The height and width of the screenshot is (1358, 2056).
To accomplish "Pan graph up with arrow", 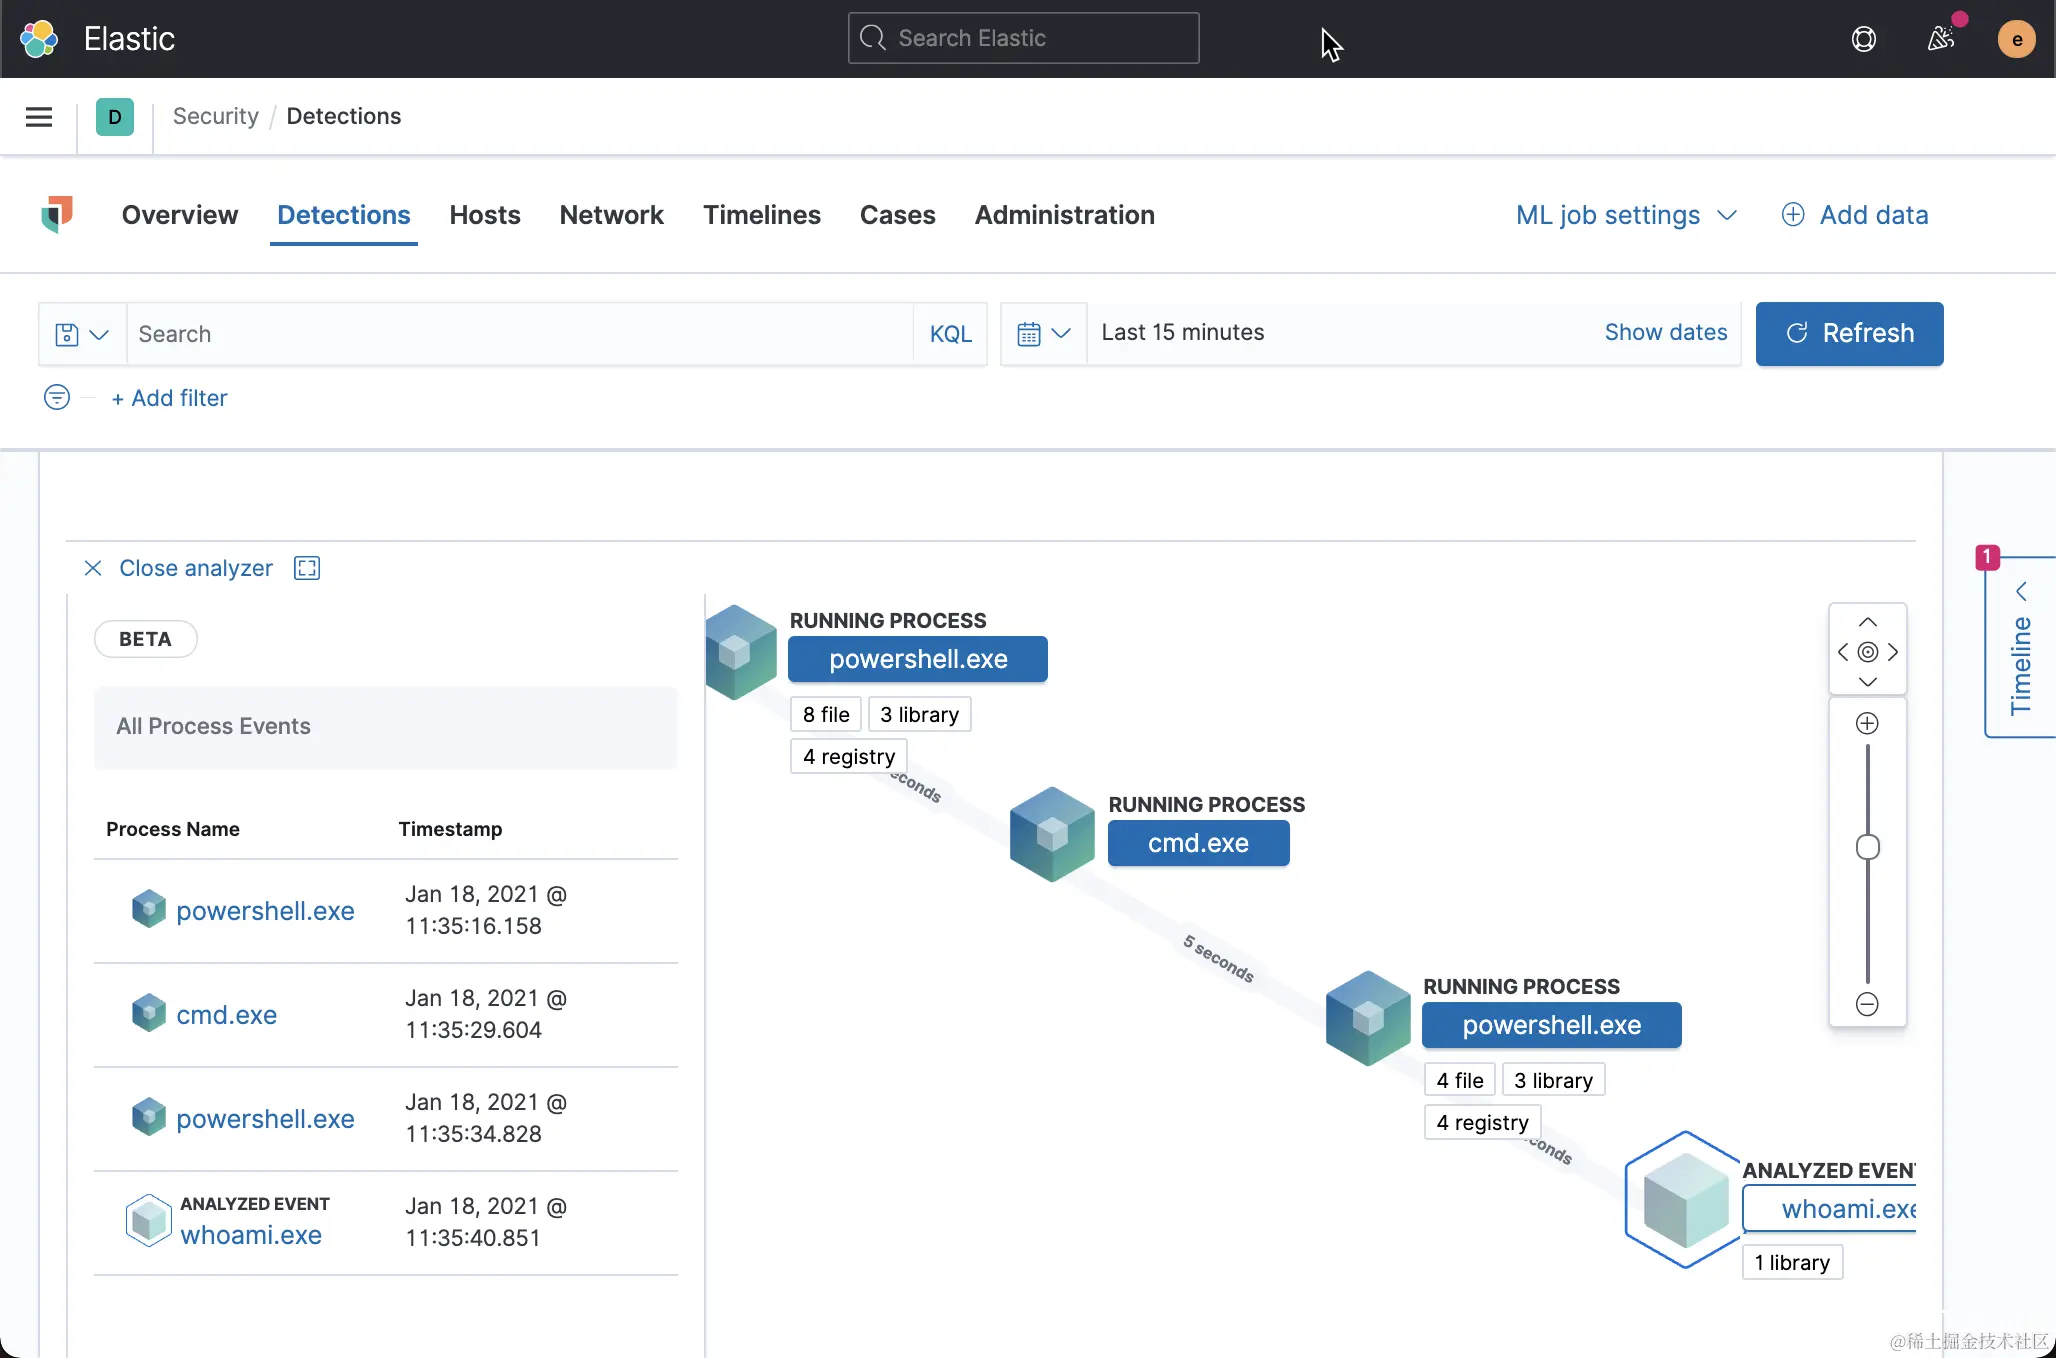I will [x=1867, y=622].
